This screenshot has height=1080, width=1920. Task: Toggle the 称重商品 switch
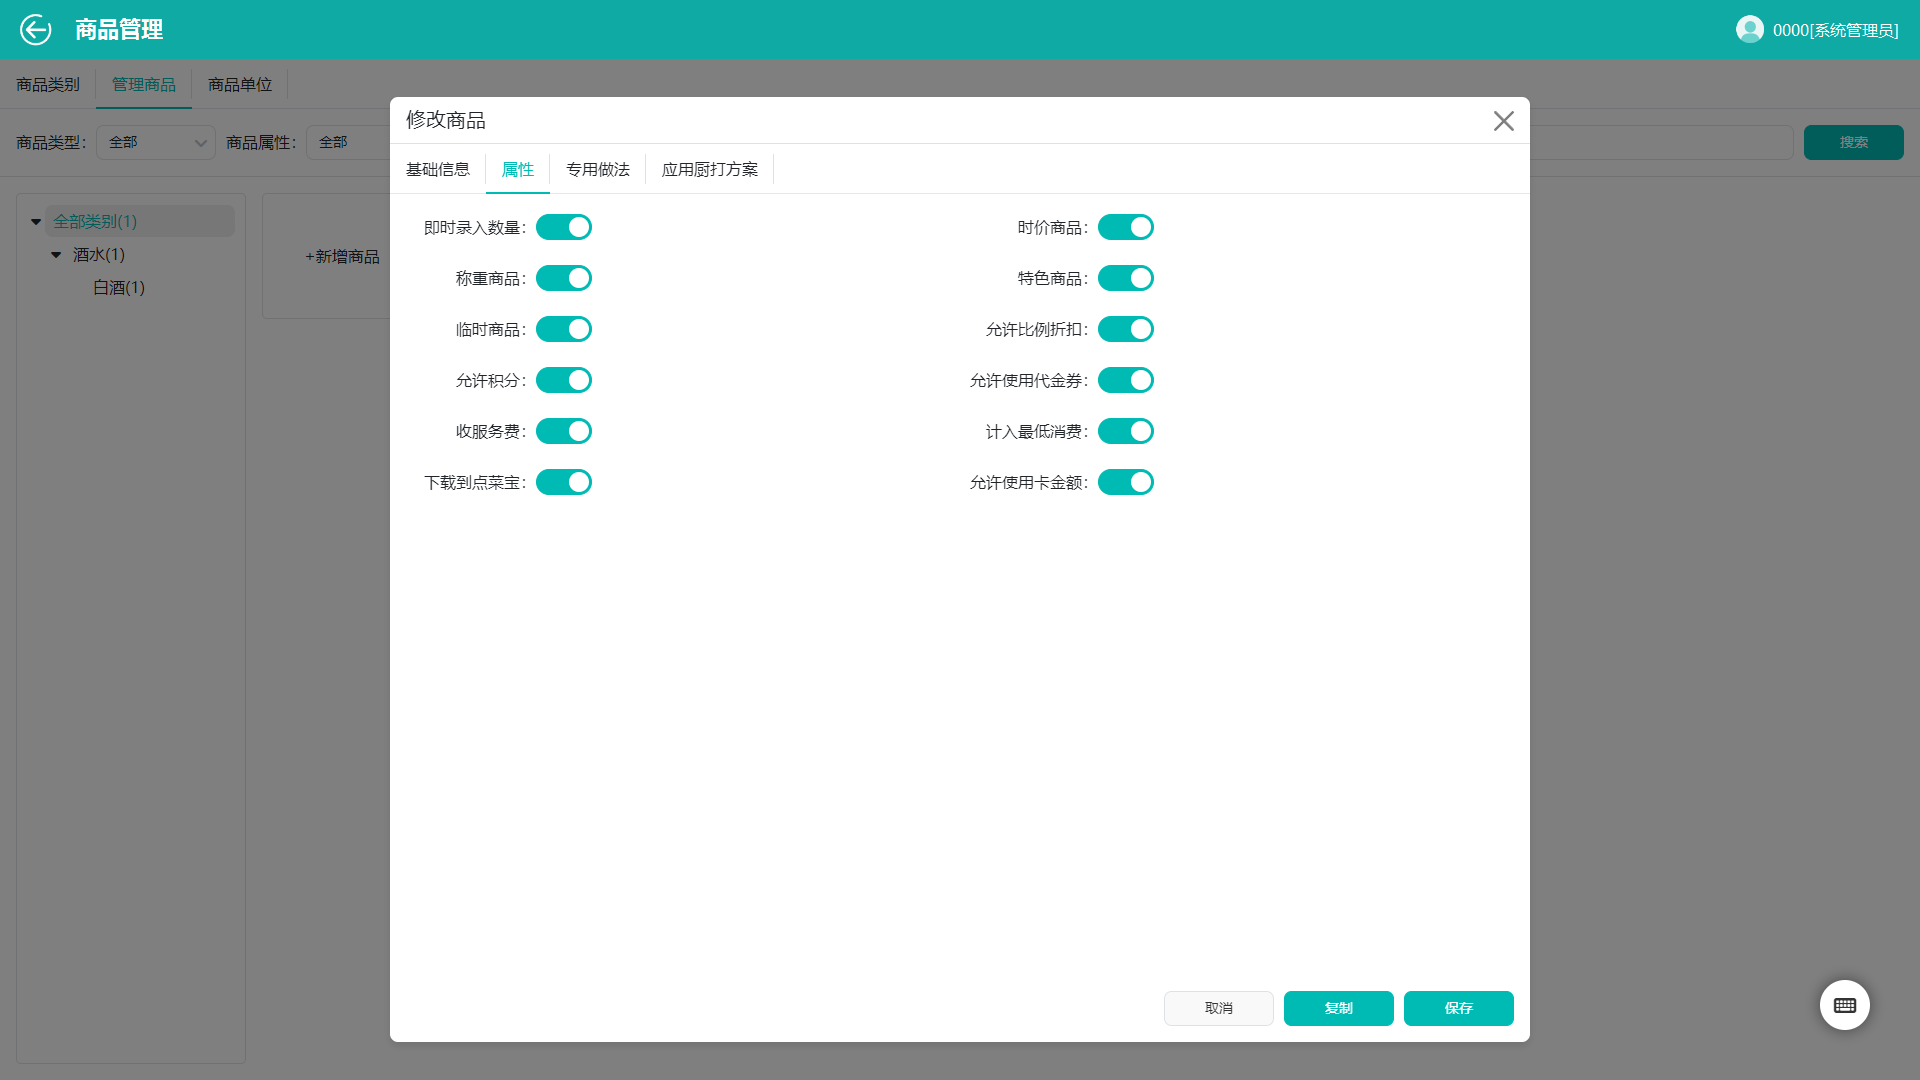click(564, 278)
